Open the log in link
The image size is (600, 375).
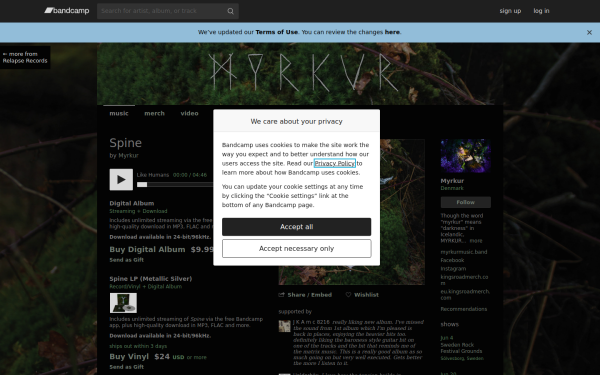[x=541, y=11]
